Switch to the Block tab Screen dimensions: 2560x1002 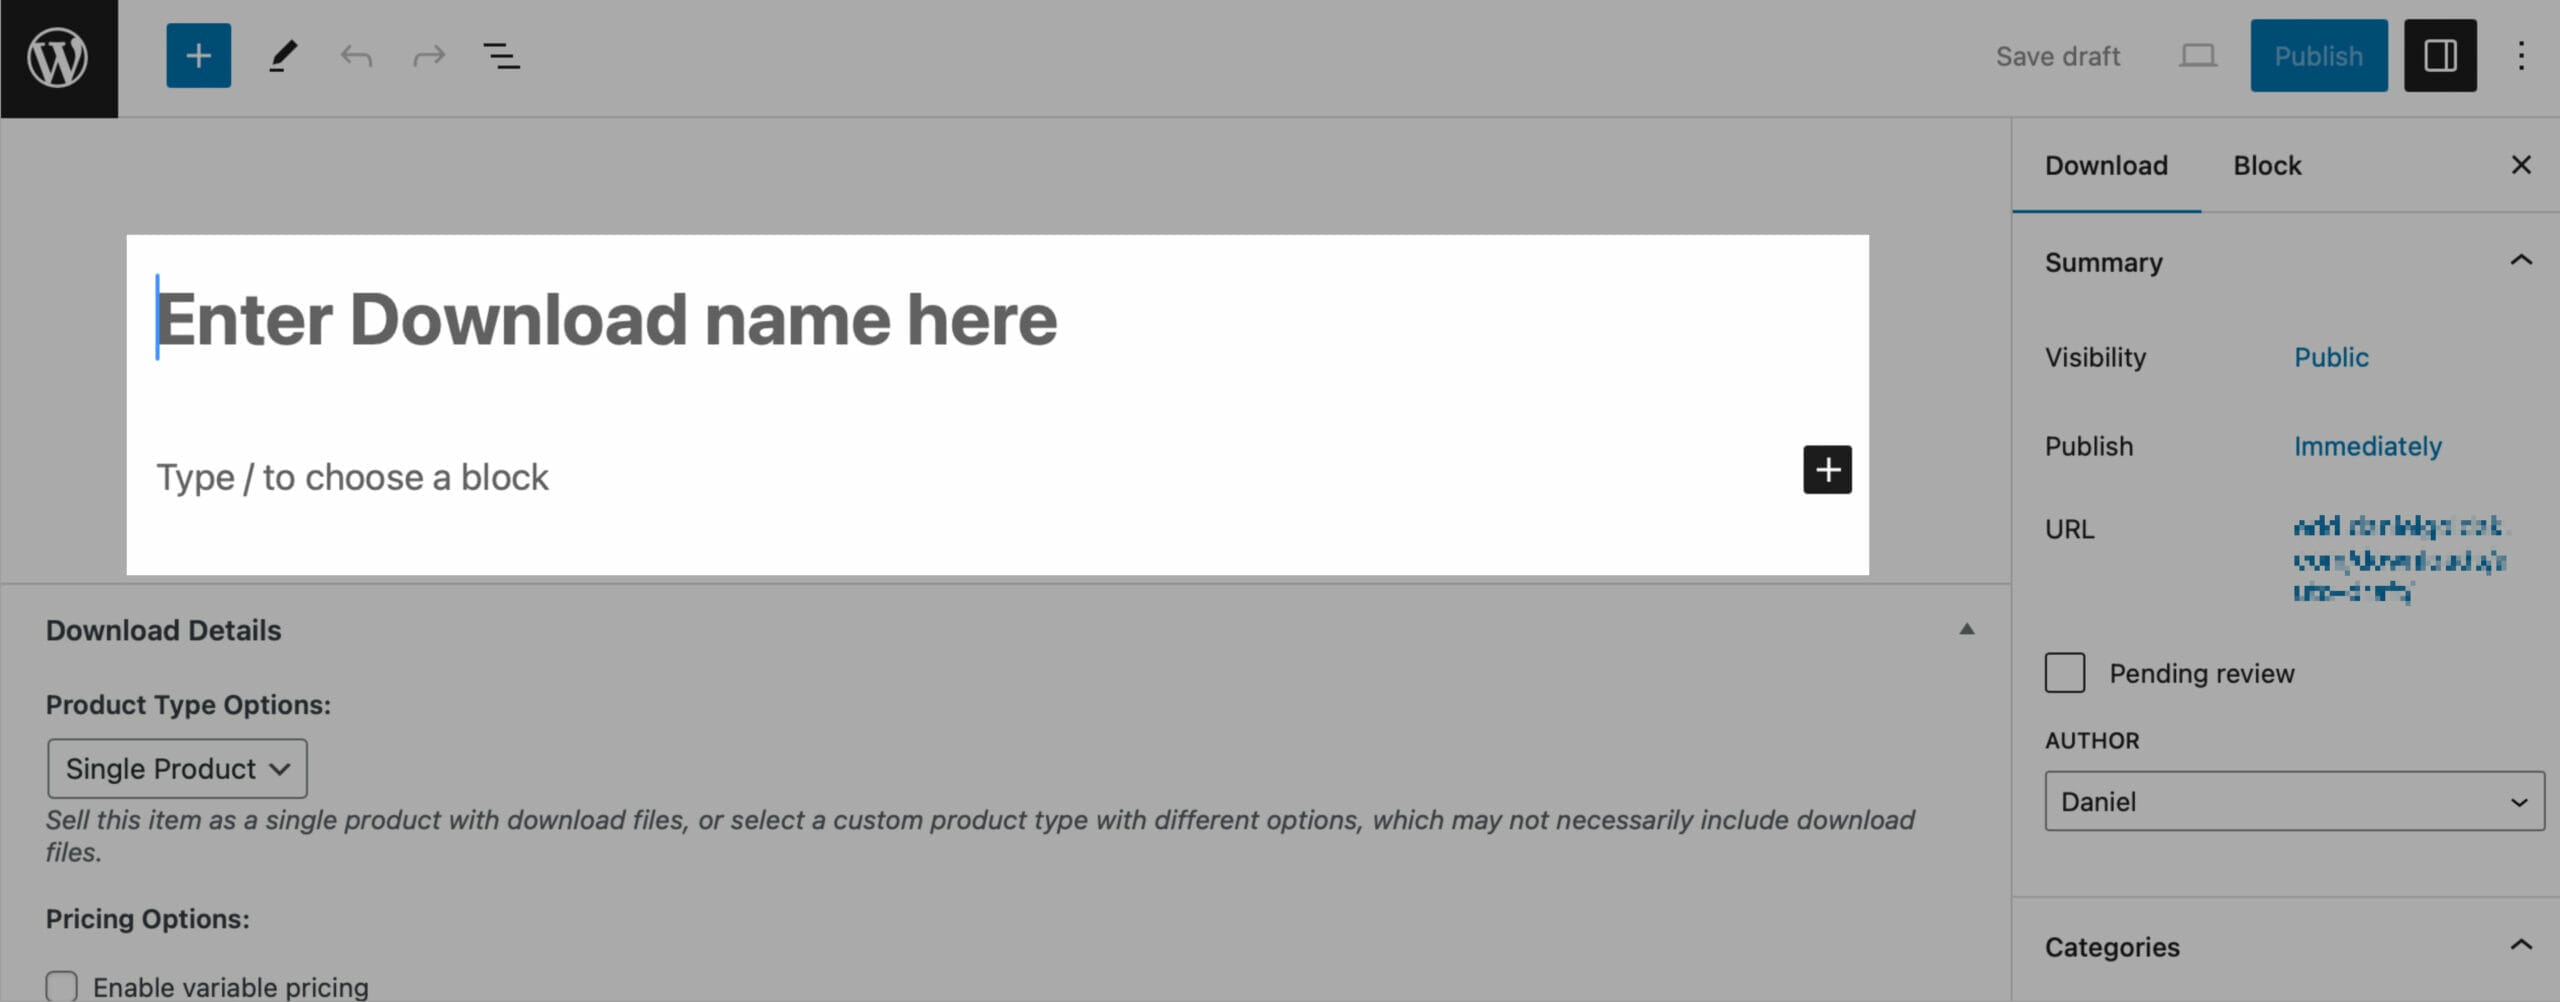click(x=2266, y=165)
